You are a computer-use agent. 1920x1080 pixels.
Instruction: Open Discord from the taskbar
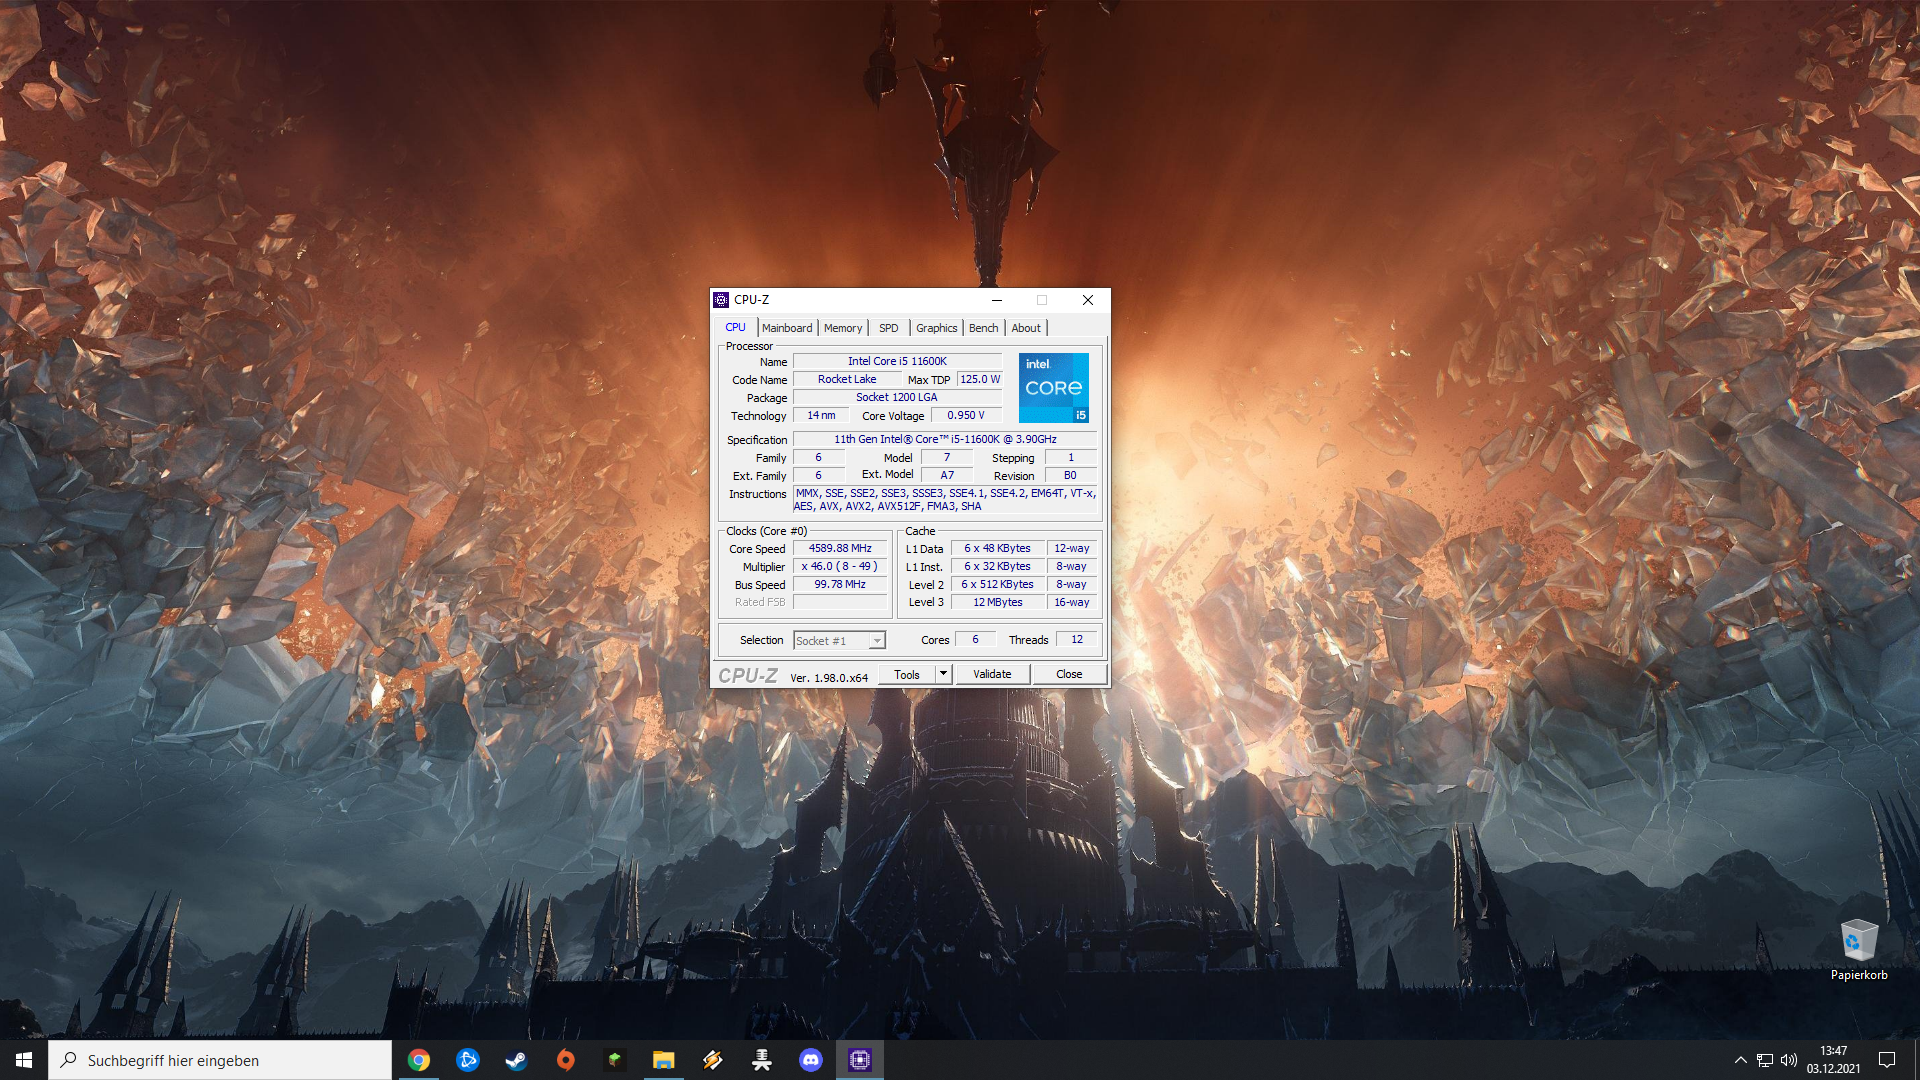(811, 1060)
